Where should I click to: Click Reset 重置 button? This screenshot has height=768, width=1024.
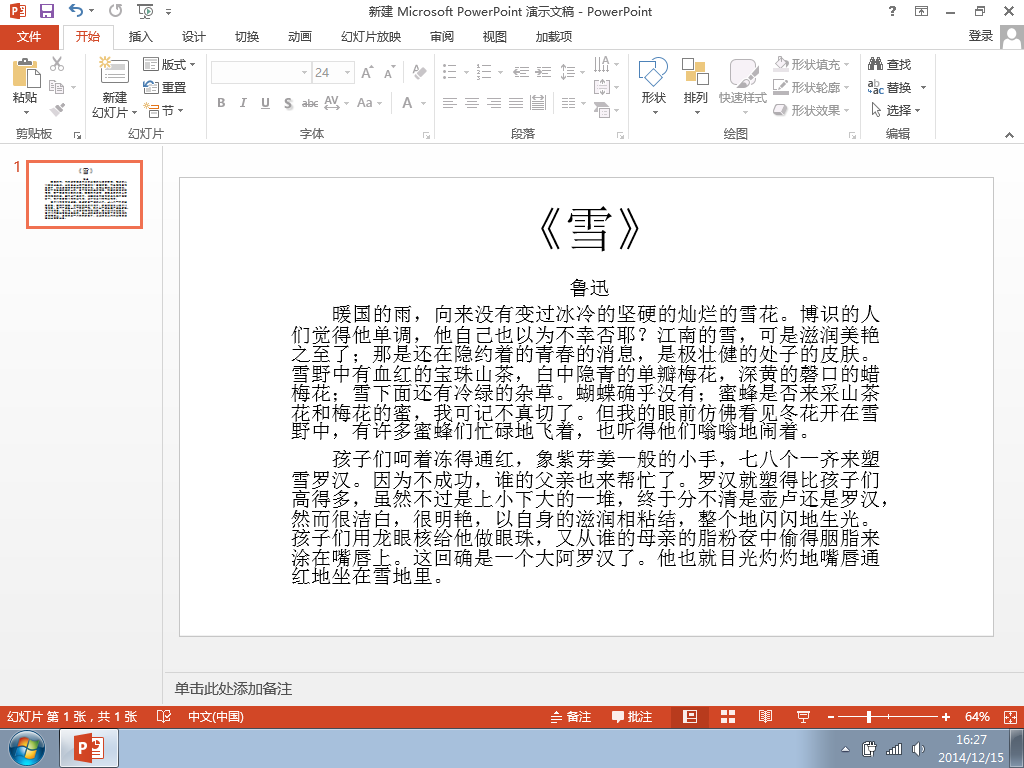165,88
